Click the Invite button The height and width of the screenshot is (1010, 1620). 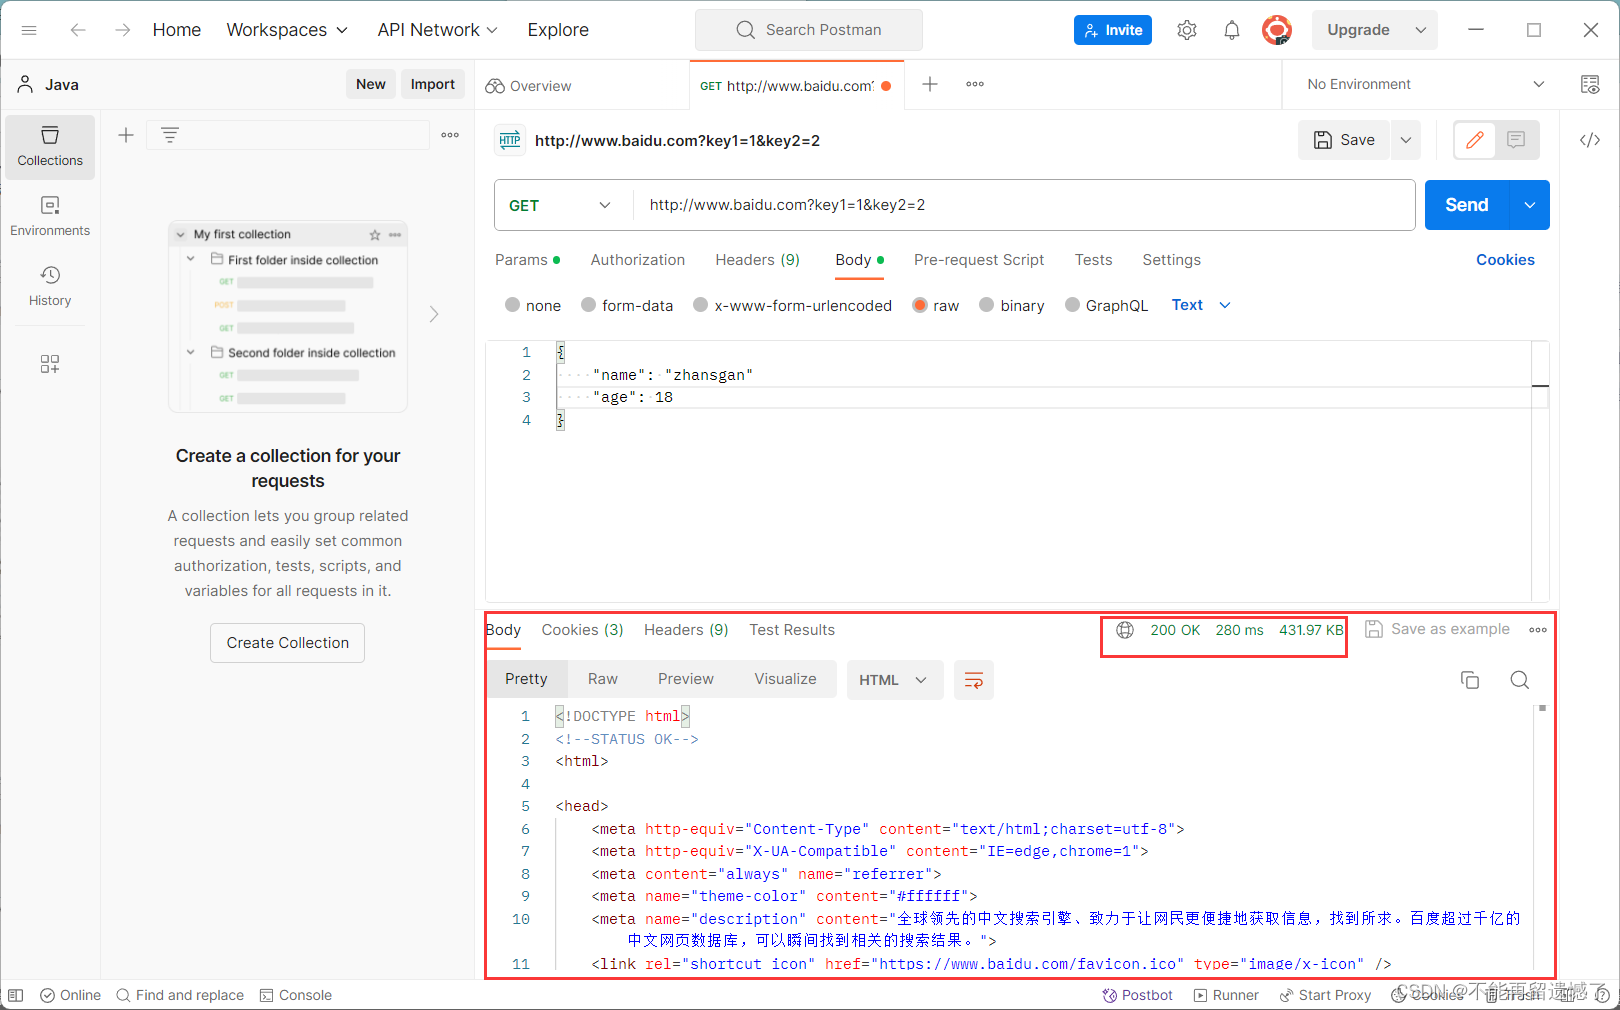[1113, 30]
